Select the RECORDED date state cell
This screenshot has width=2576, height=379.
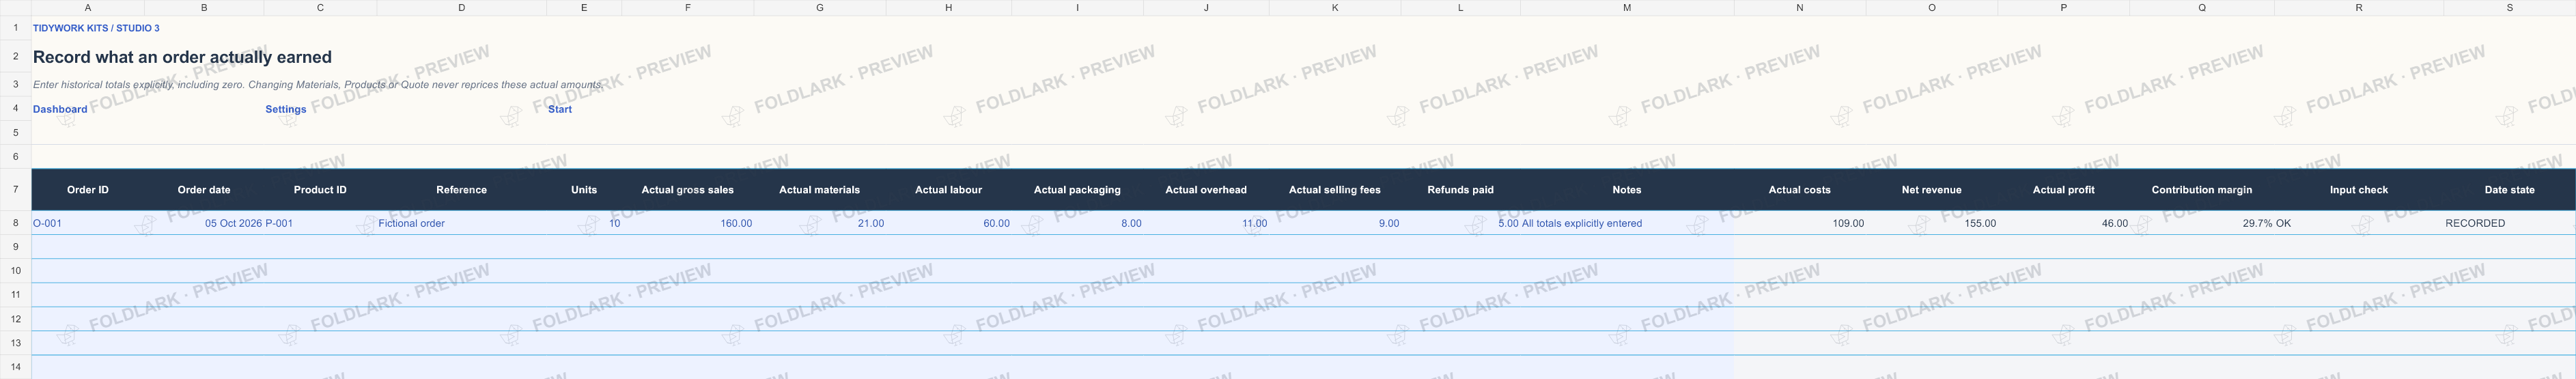pos(2509,223)
